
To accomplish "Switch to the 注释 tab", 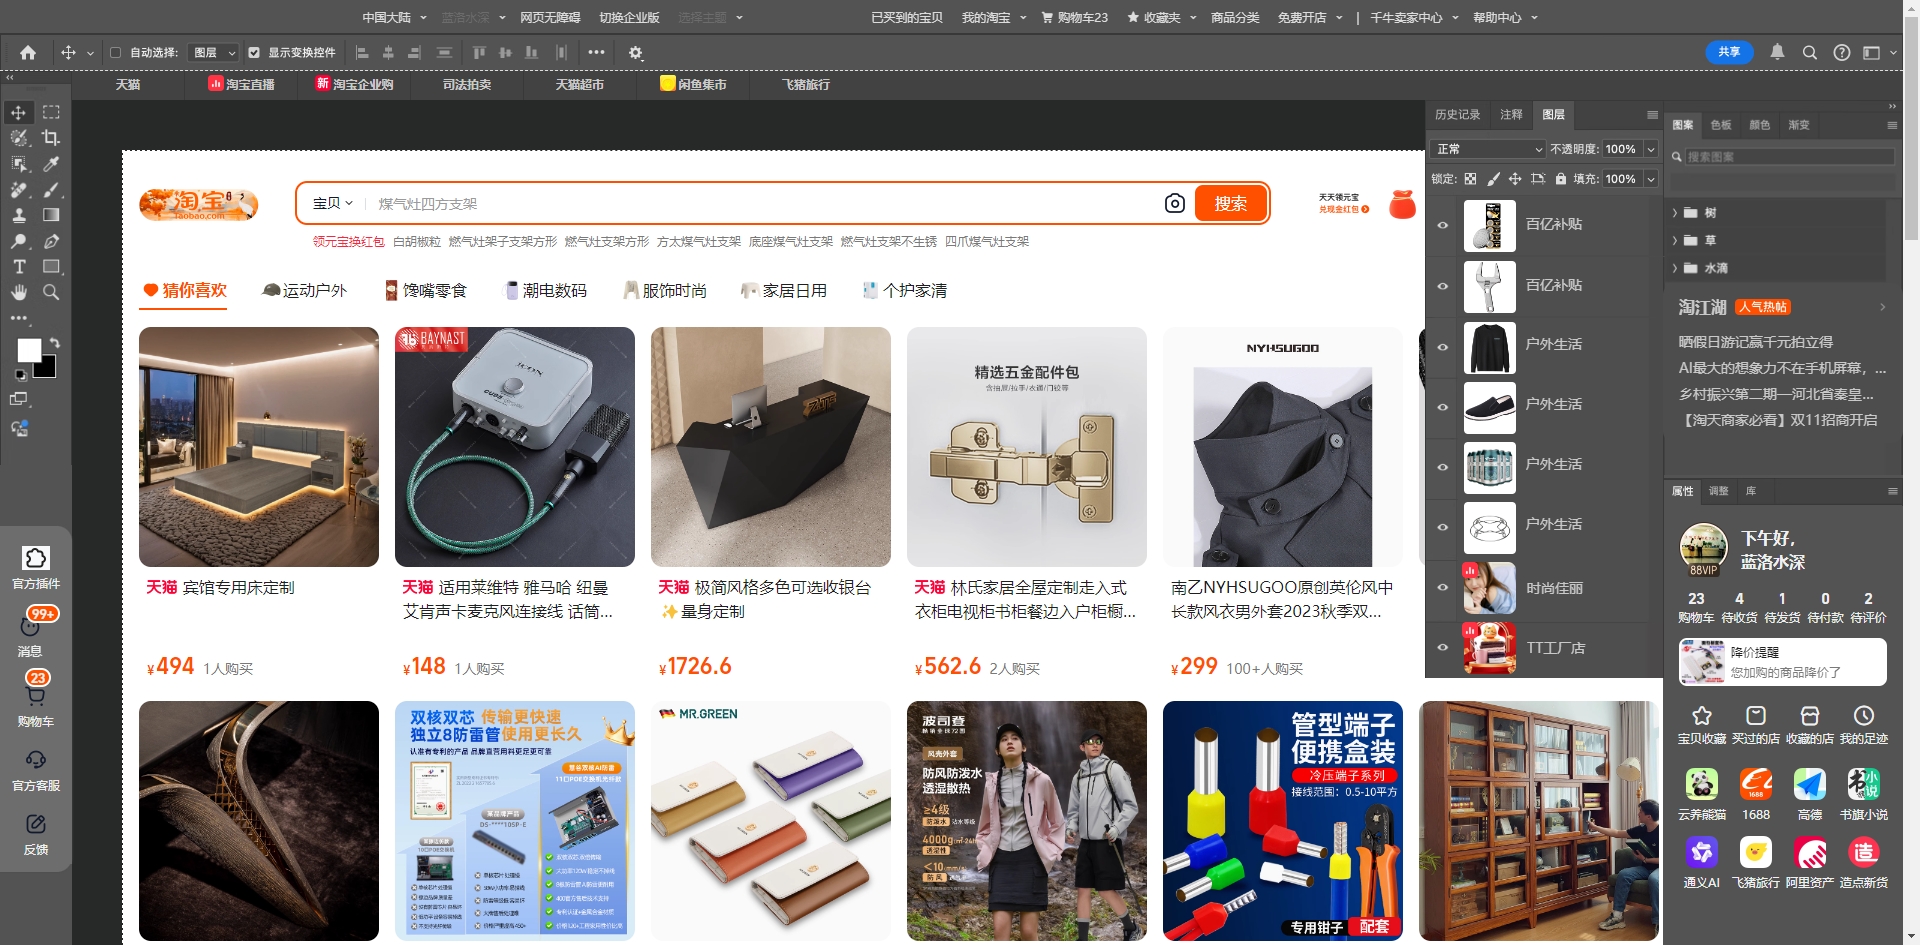I will click(1511, 115).
